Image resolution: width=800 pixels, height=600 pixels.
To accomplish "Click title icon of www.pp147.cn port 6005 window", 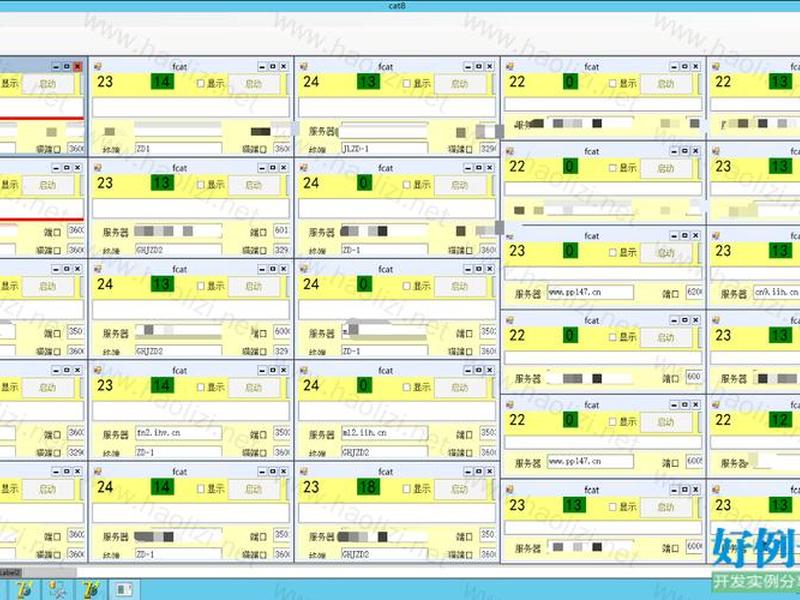I will 510,405.
